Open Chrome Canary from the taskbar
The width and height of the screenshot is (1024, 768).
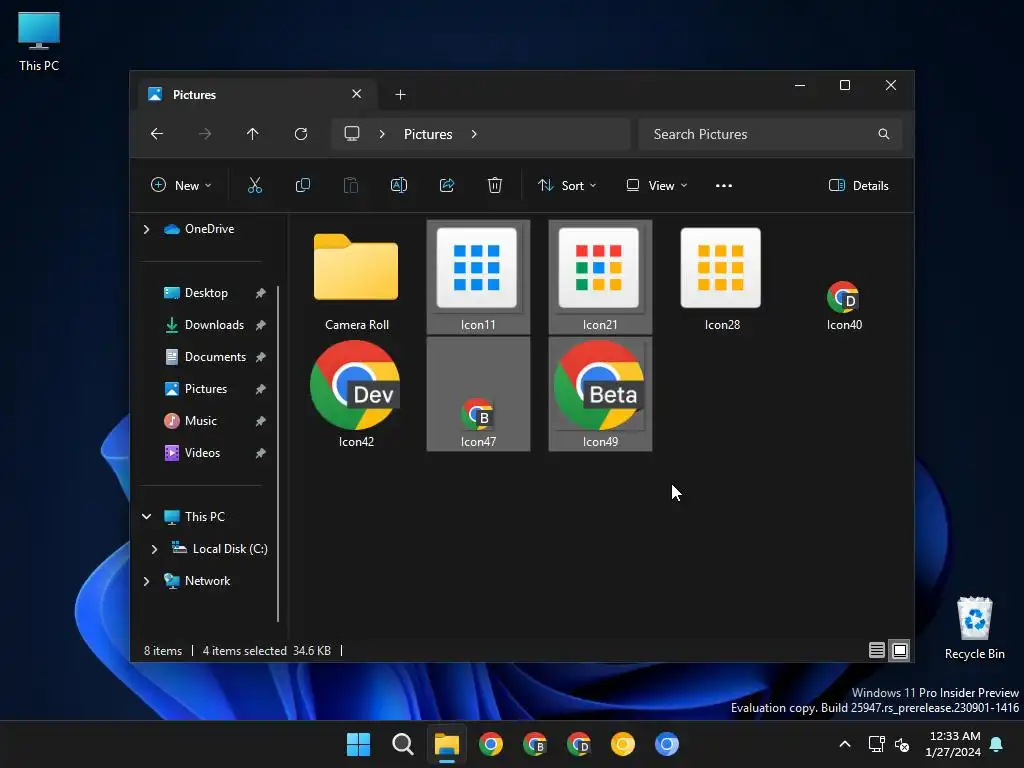[622, 744]
